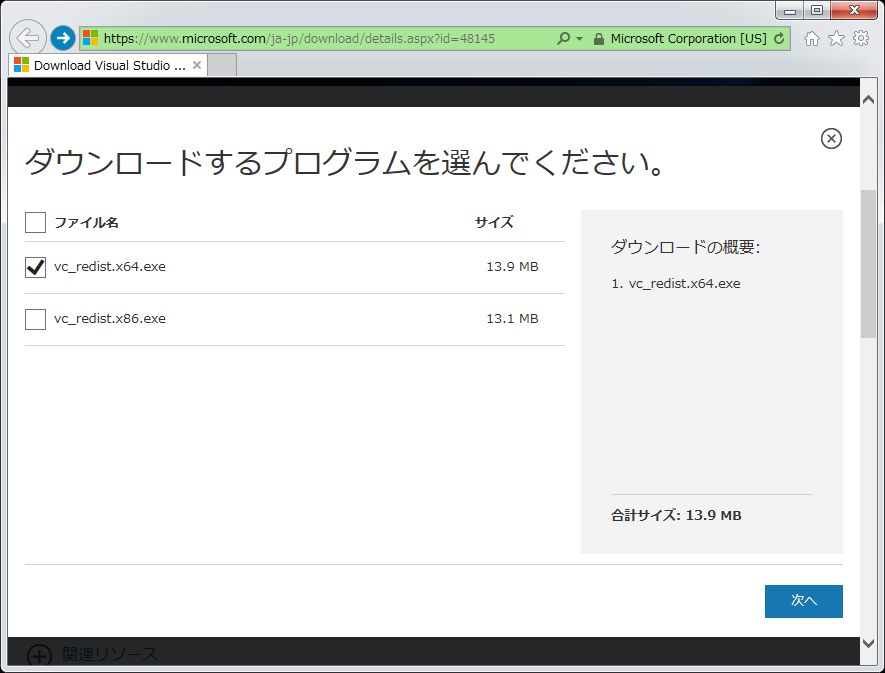This screenshot has width=885, height=673.
Task: Click the magnifier search icon in address bar
Action: point(563,39)
